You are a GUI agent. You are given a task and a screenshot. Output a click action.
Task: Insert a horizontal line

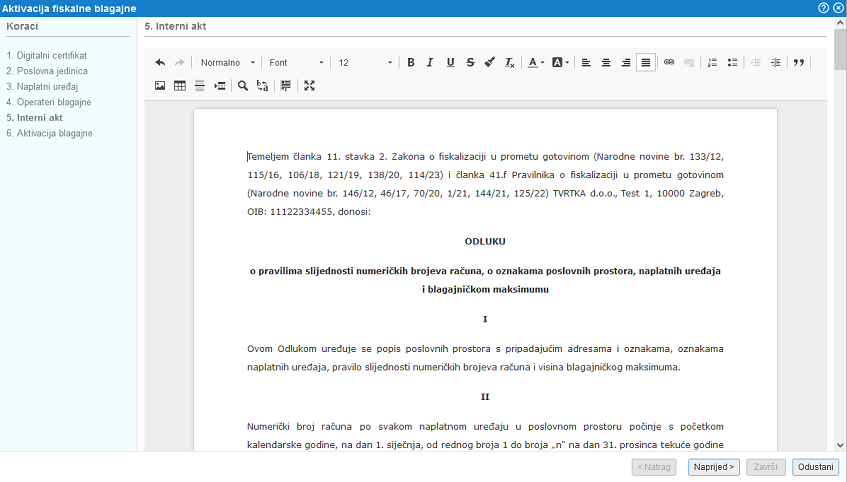pyautogui.click(x=199, y=85)
